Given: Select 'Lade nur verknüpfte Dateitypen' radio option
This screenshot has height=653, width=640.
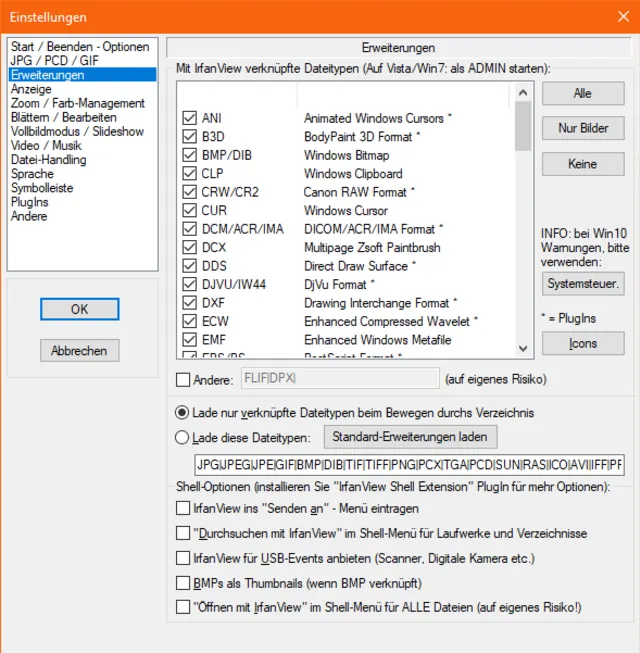Looking at the screenshot, I should pos(182,412).
